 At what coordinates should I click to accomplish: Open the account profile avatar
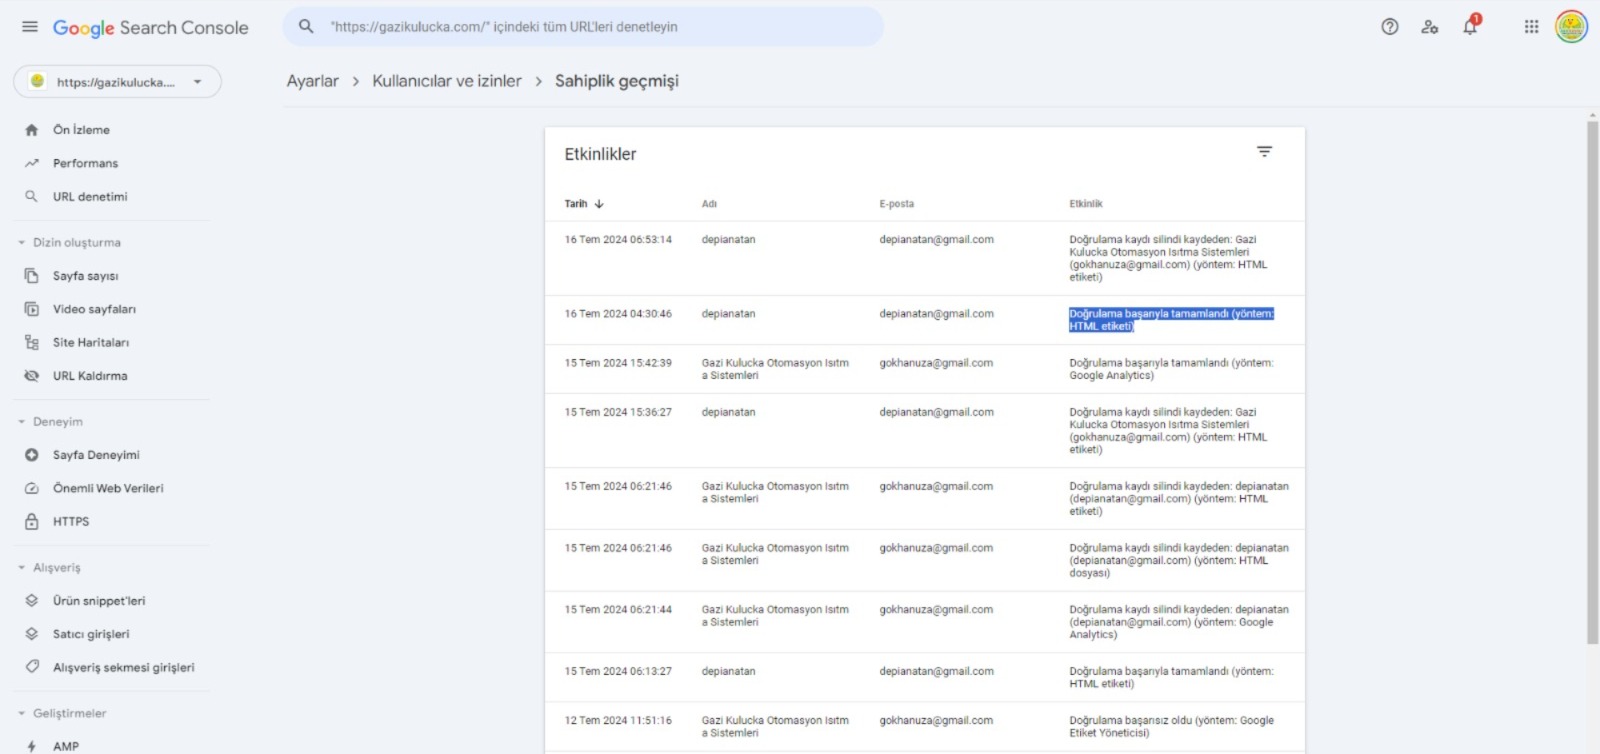pos(1571,27)
